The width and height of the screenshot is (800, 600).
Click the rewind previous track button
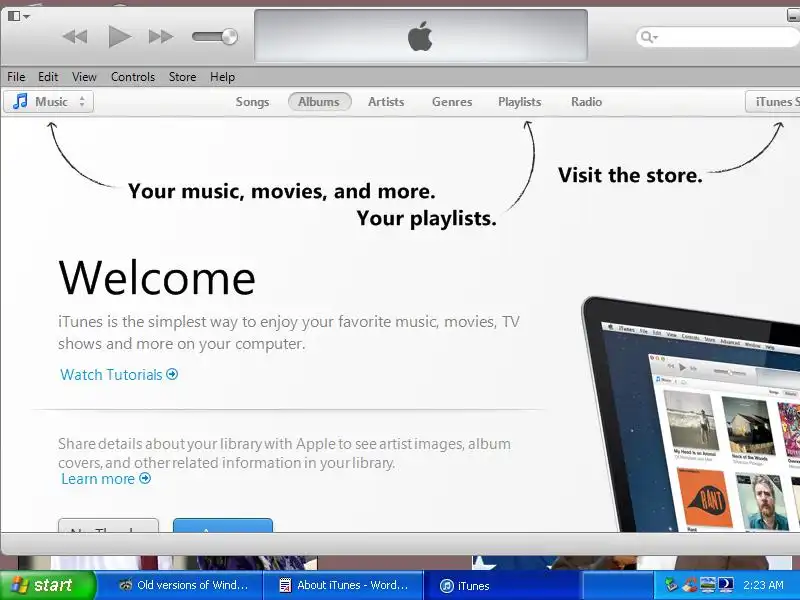pos(75,37)
